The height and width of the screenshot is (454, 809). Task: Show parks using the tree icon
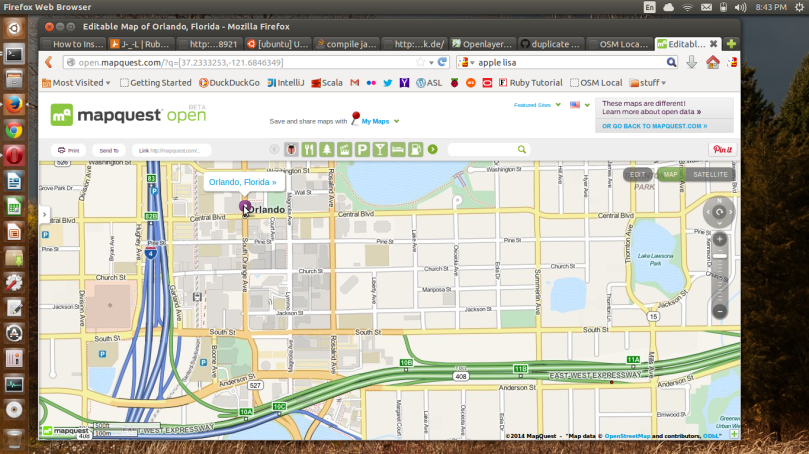pyautogui.click(x=327, y=150)
